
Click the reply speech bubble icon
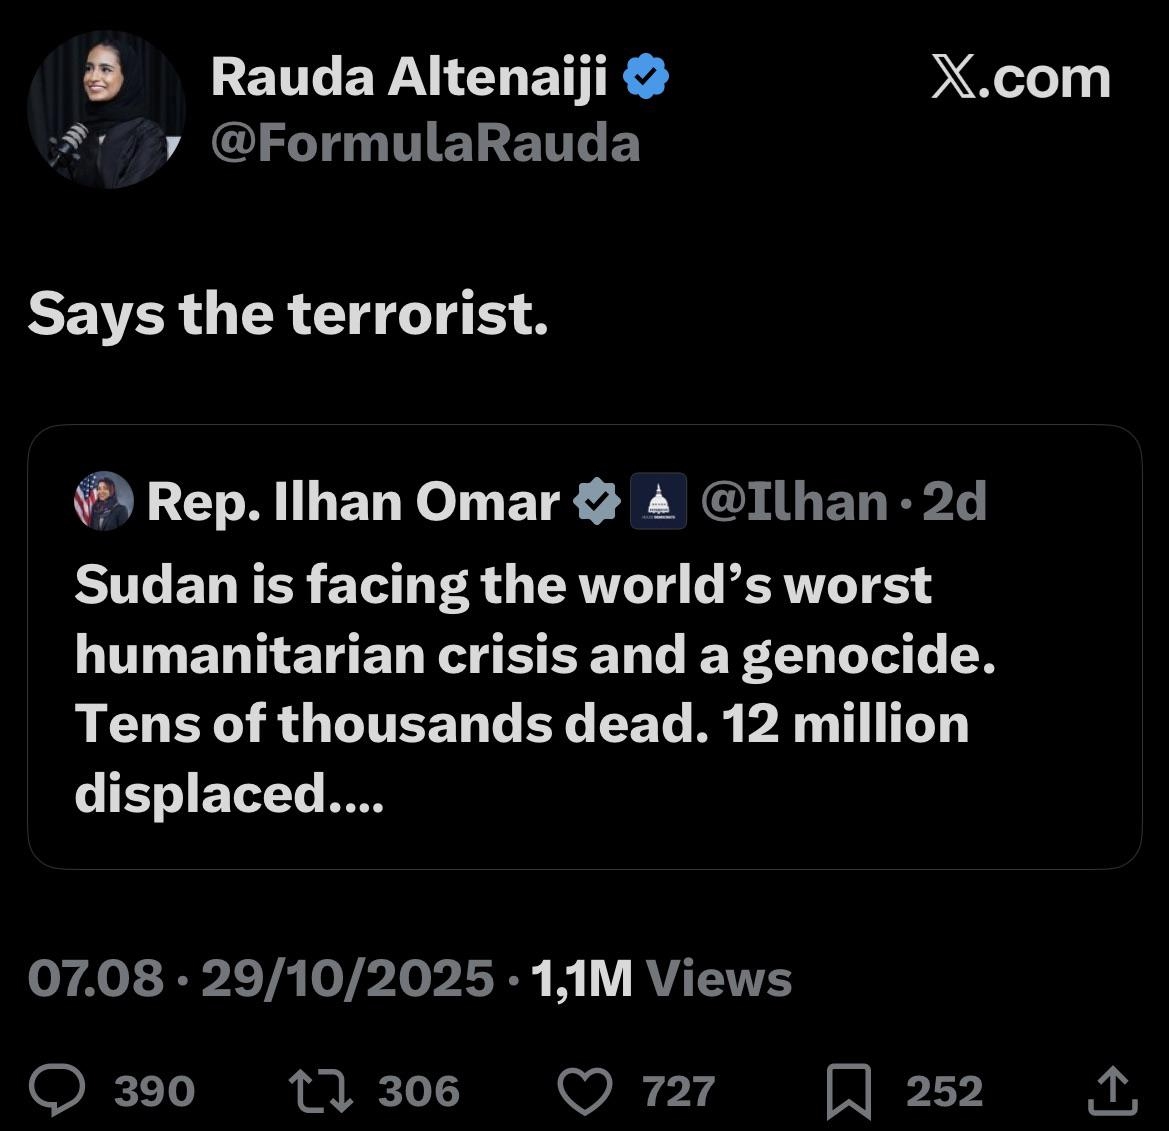[x=58, y=1091]
